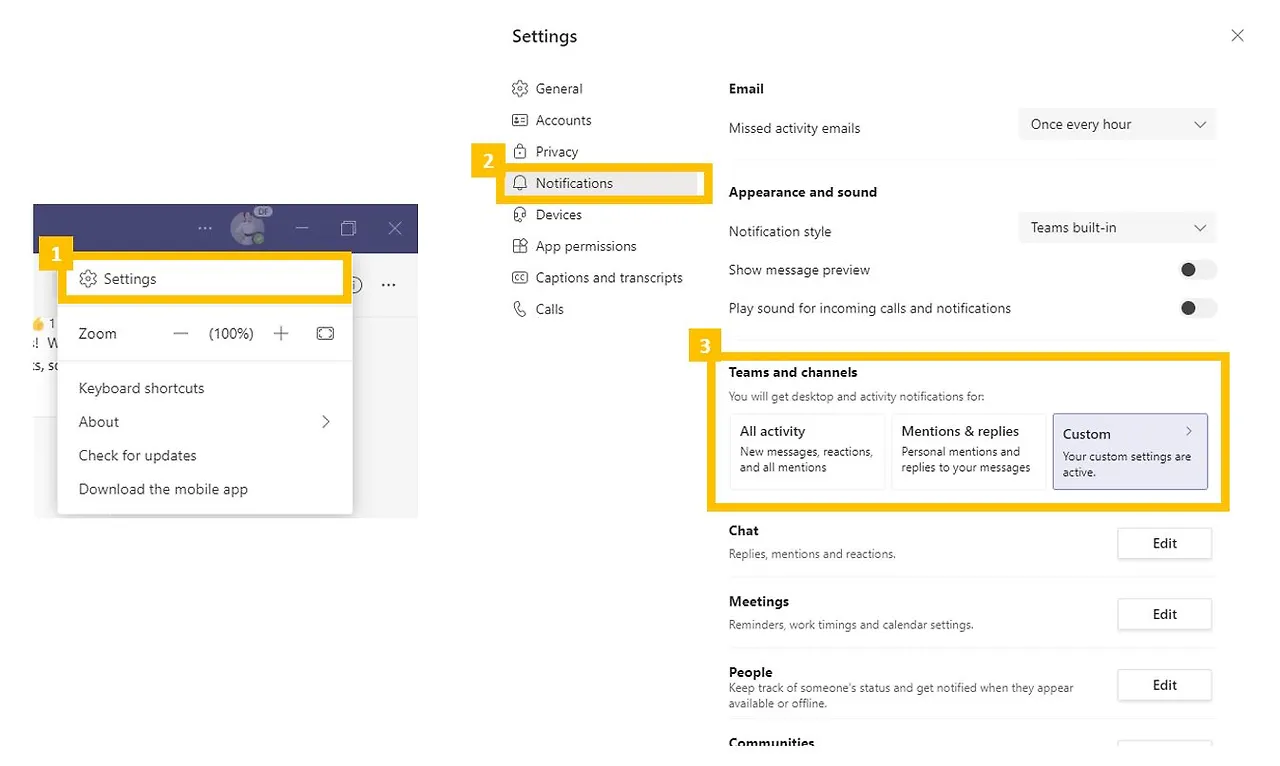Screen dimensions: 1280x766
Task: Open the Custom notifications card chevron
Action: coord(1189,431)
